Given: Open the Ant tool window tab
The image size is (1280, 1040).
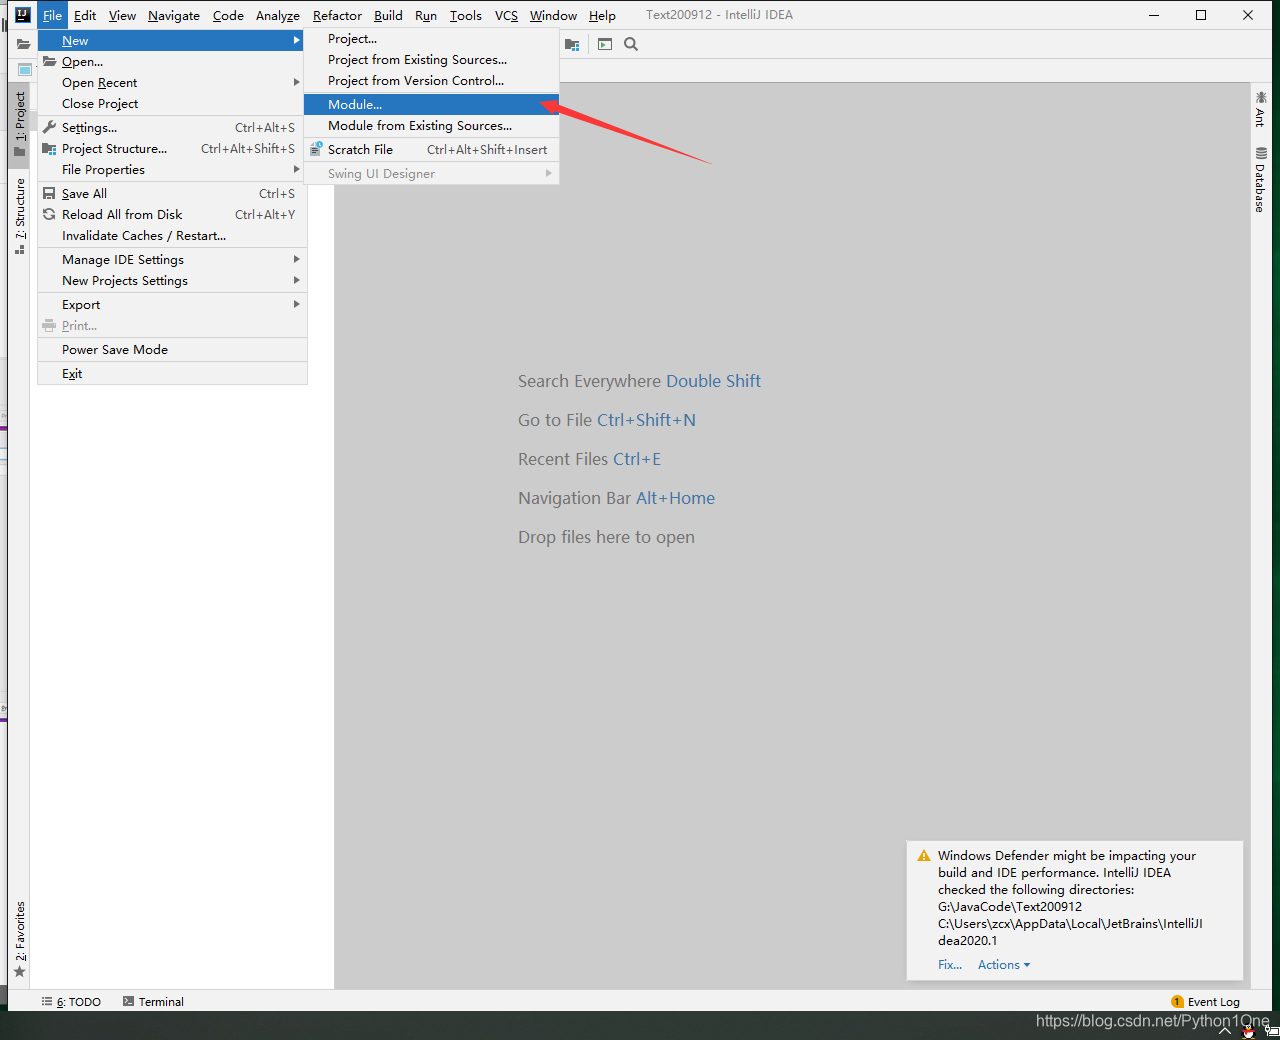Looking at the screenshot, I should click(1260, 109).
